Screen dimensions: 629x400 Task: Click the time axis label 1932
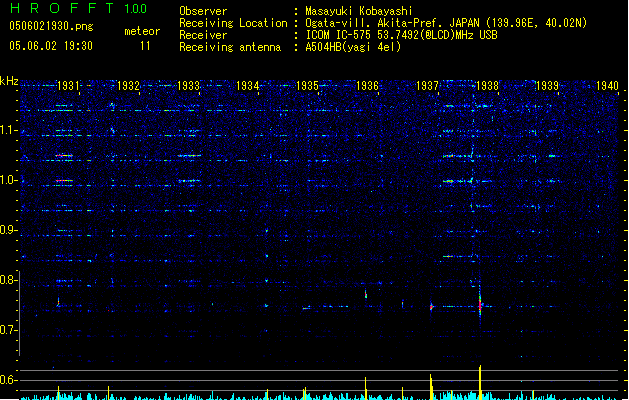point(128,85)
